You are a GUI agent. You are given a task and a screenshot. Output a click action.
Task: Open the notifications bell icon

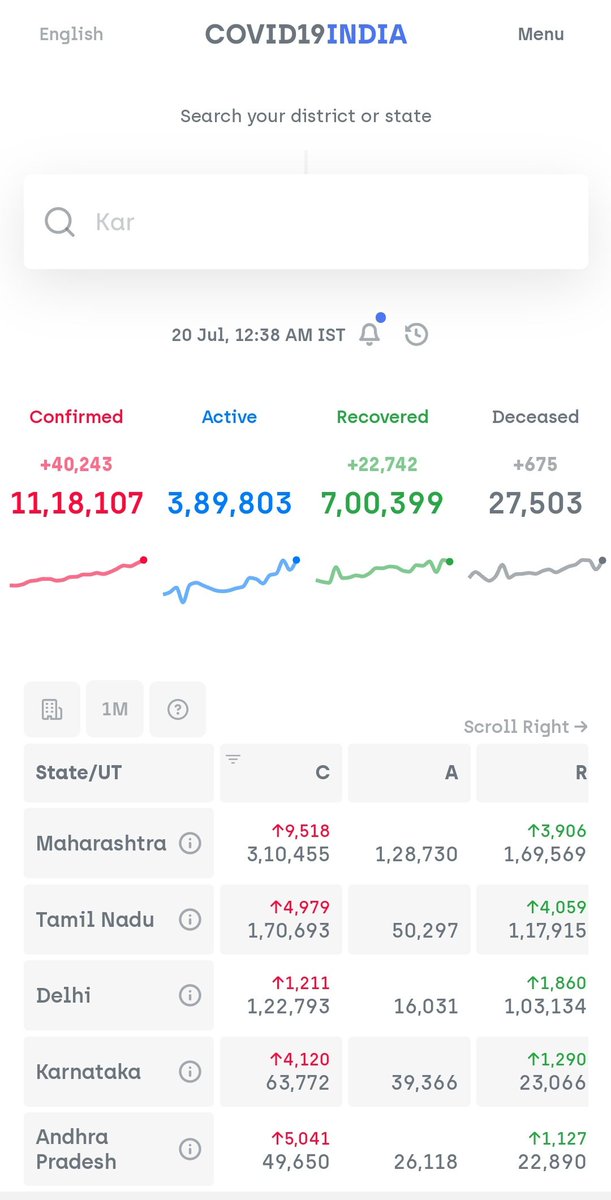(370, 335)
